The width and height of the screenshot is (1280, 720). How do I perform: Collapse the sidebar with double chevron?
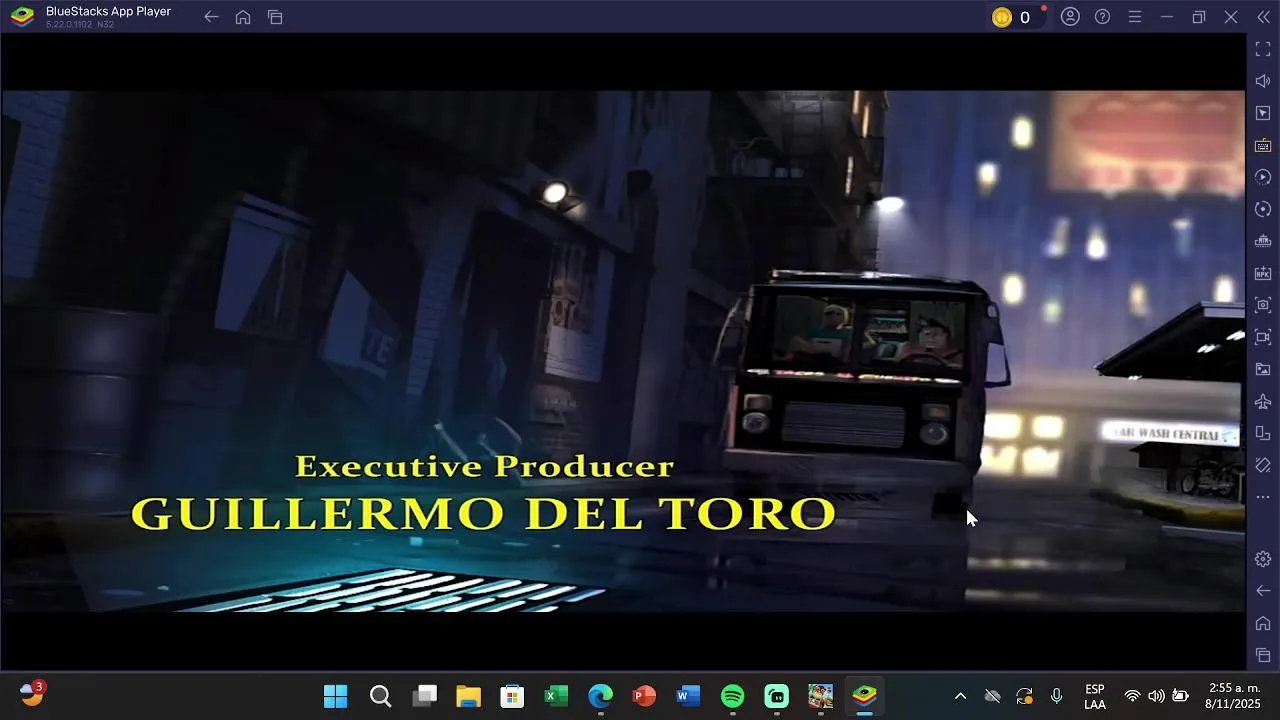point(1263,17)
